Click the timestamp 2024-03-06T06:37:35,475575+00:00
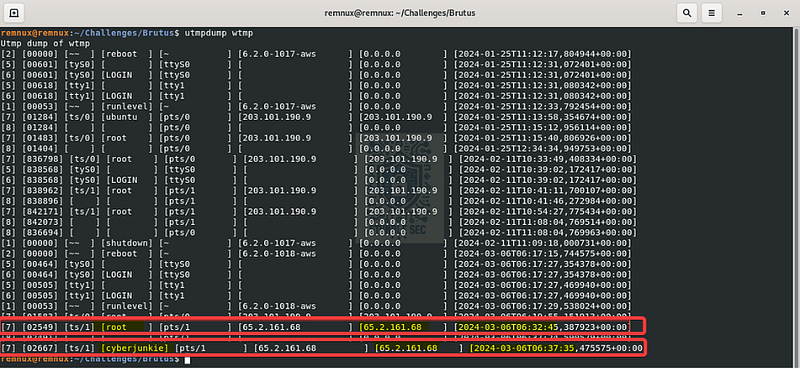Screen dimensions: 800x369 pyautogui.click(x=558, y=348)
